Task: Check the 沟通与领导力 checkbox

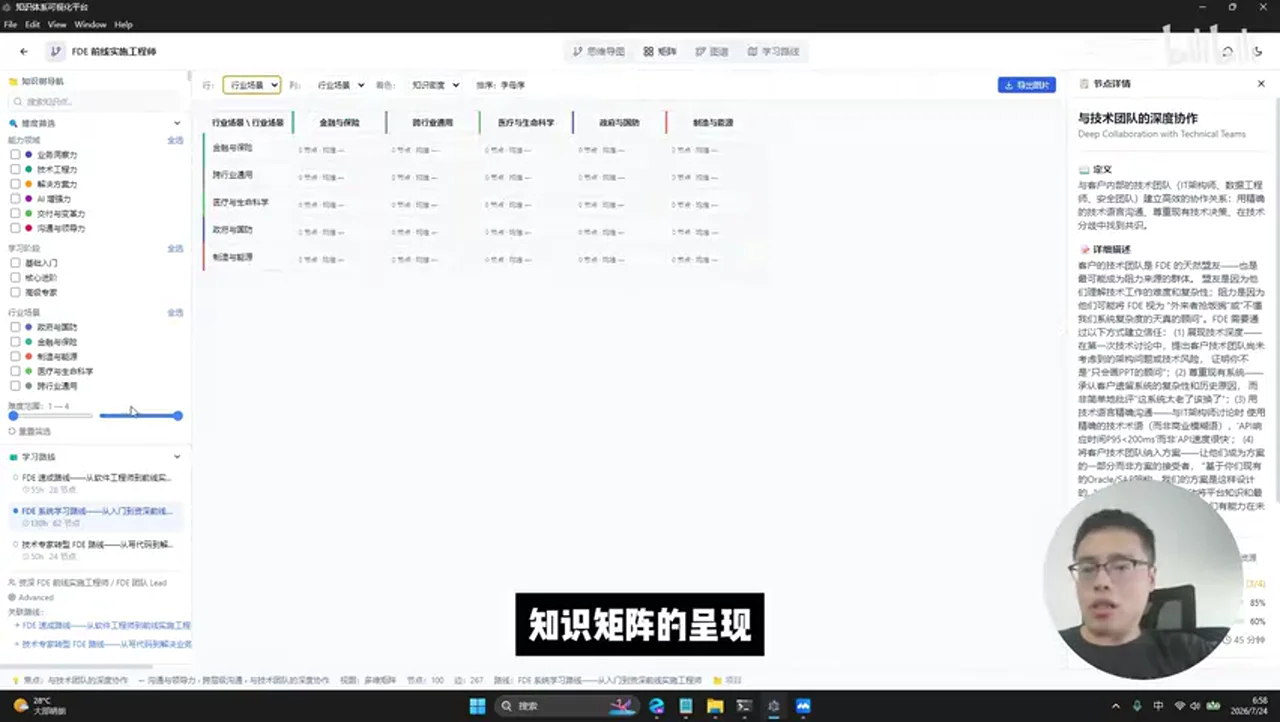Action: coord(15,228)
